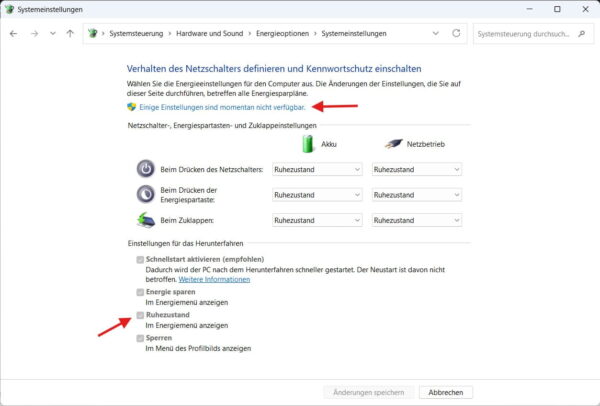Click the 'Netzschalter-, Energiespartasten- und Zuklappeinstellungen' section label
The width and height of the screenshot is (600, 406).
222,126
